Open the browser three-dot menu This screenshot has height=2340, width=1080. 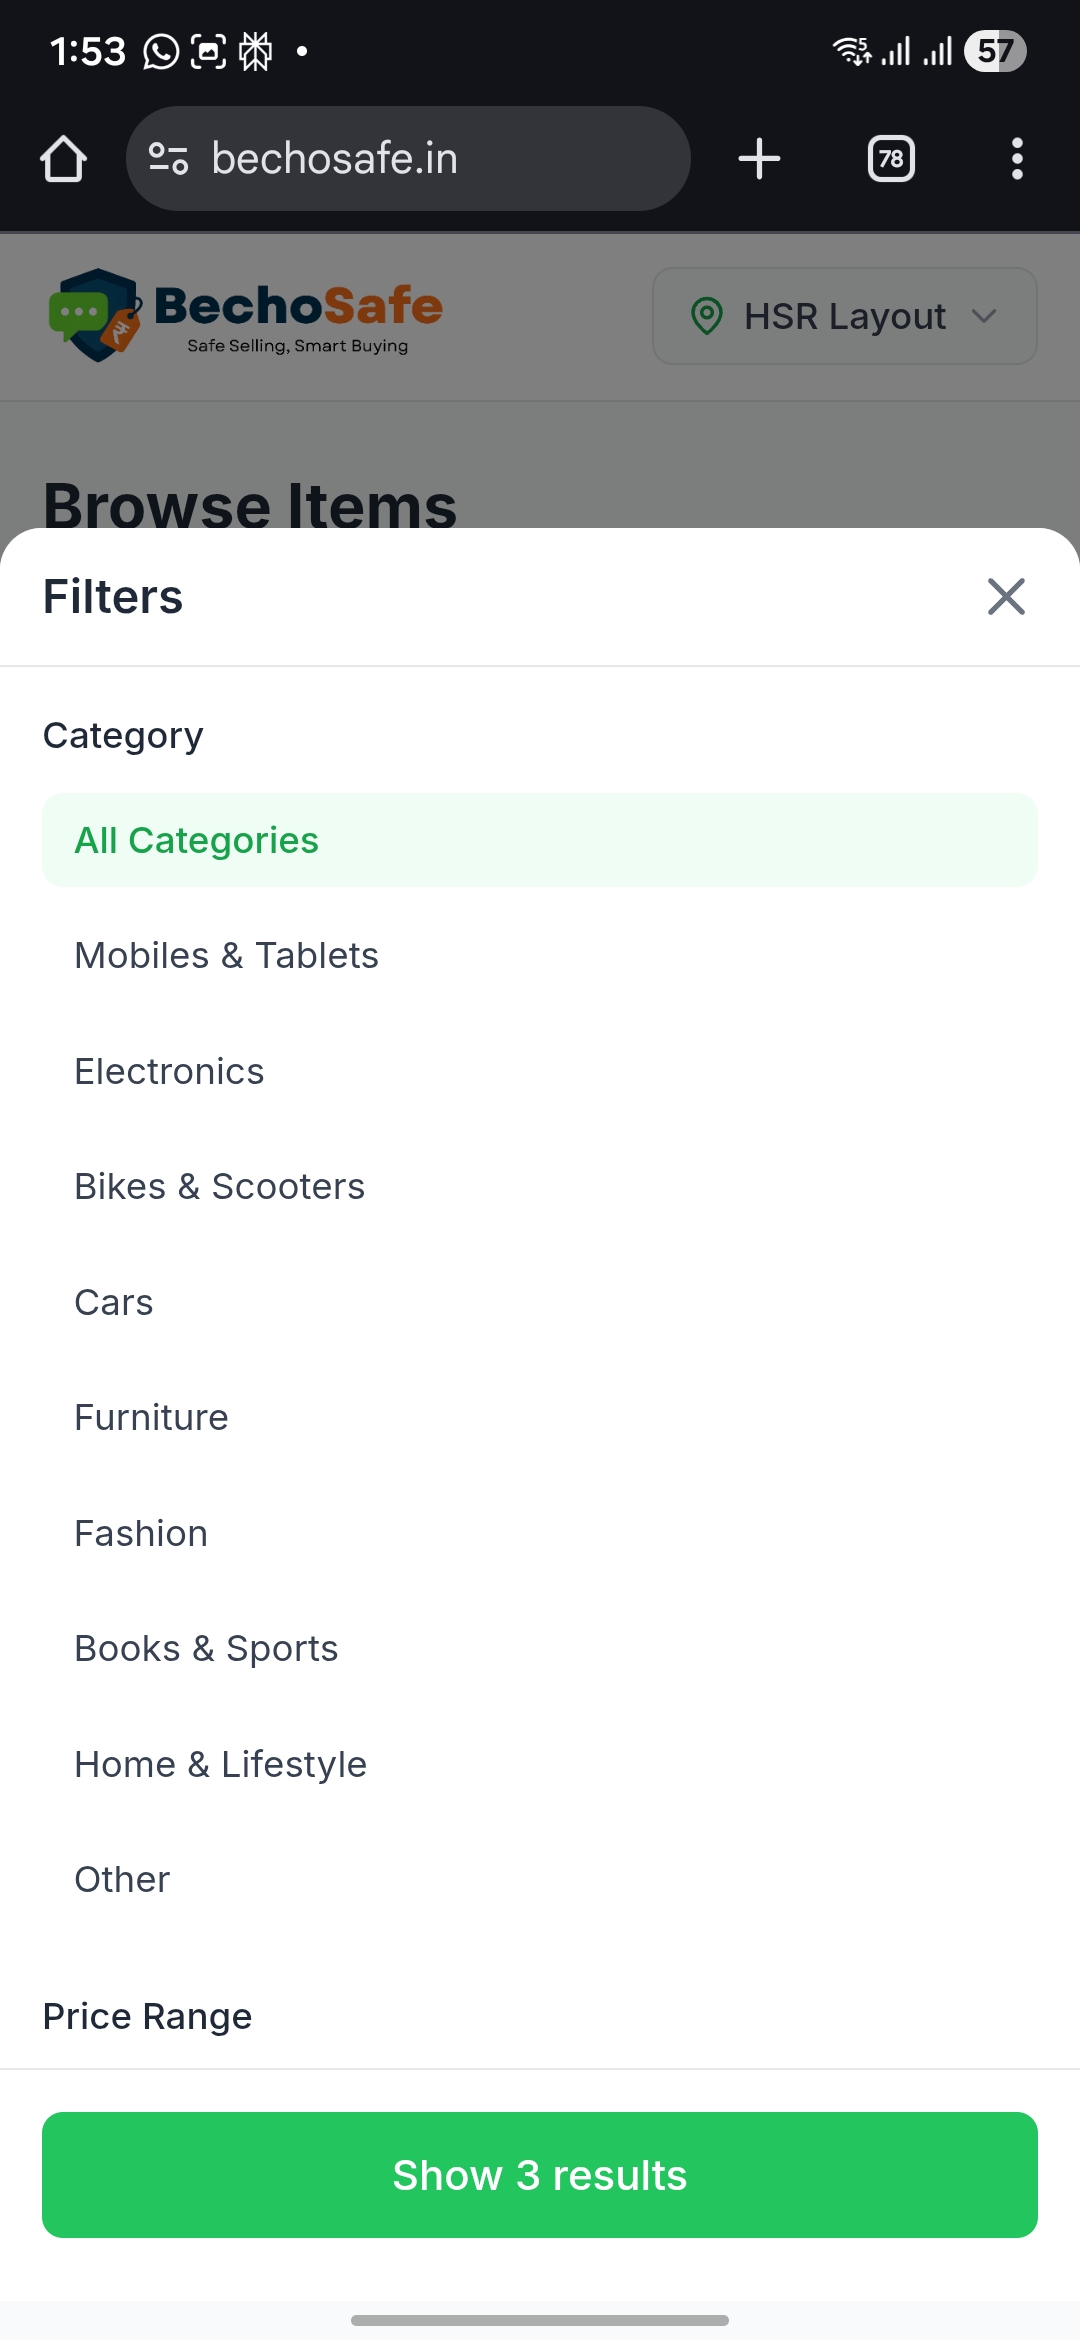point(1017,159)
